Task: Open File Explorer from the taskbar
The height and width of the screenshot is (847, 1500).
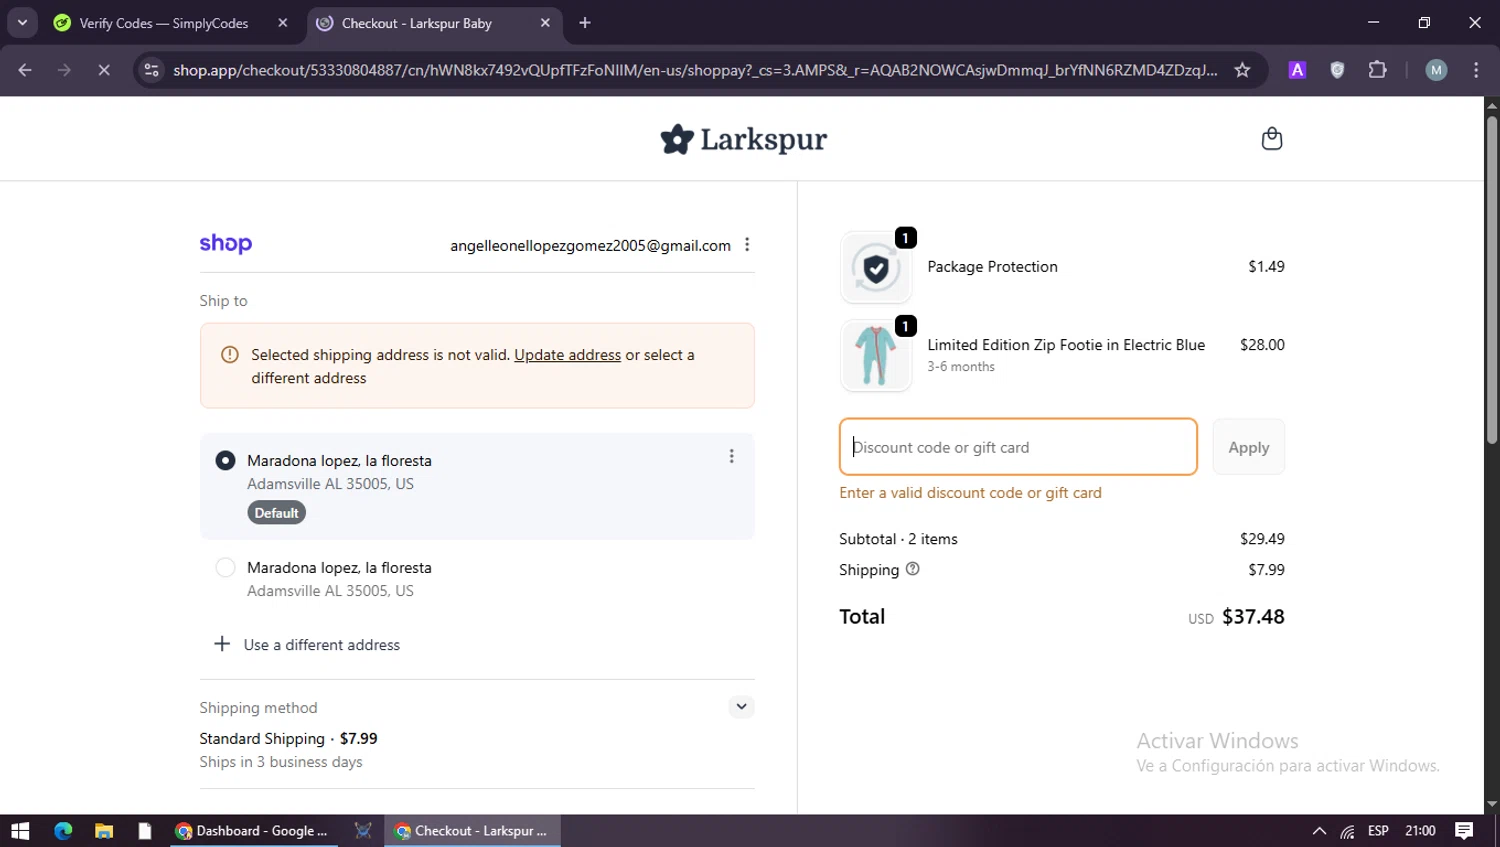Action: tap(104, 831)
